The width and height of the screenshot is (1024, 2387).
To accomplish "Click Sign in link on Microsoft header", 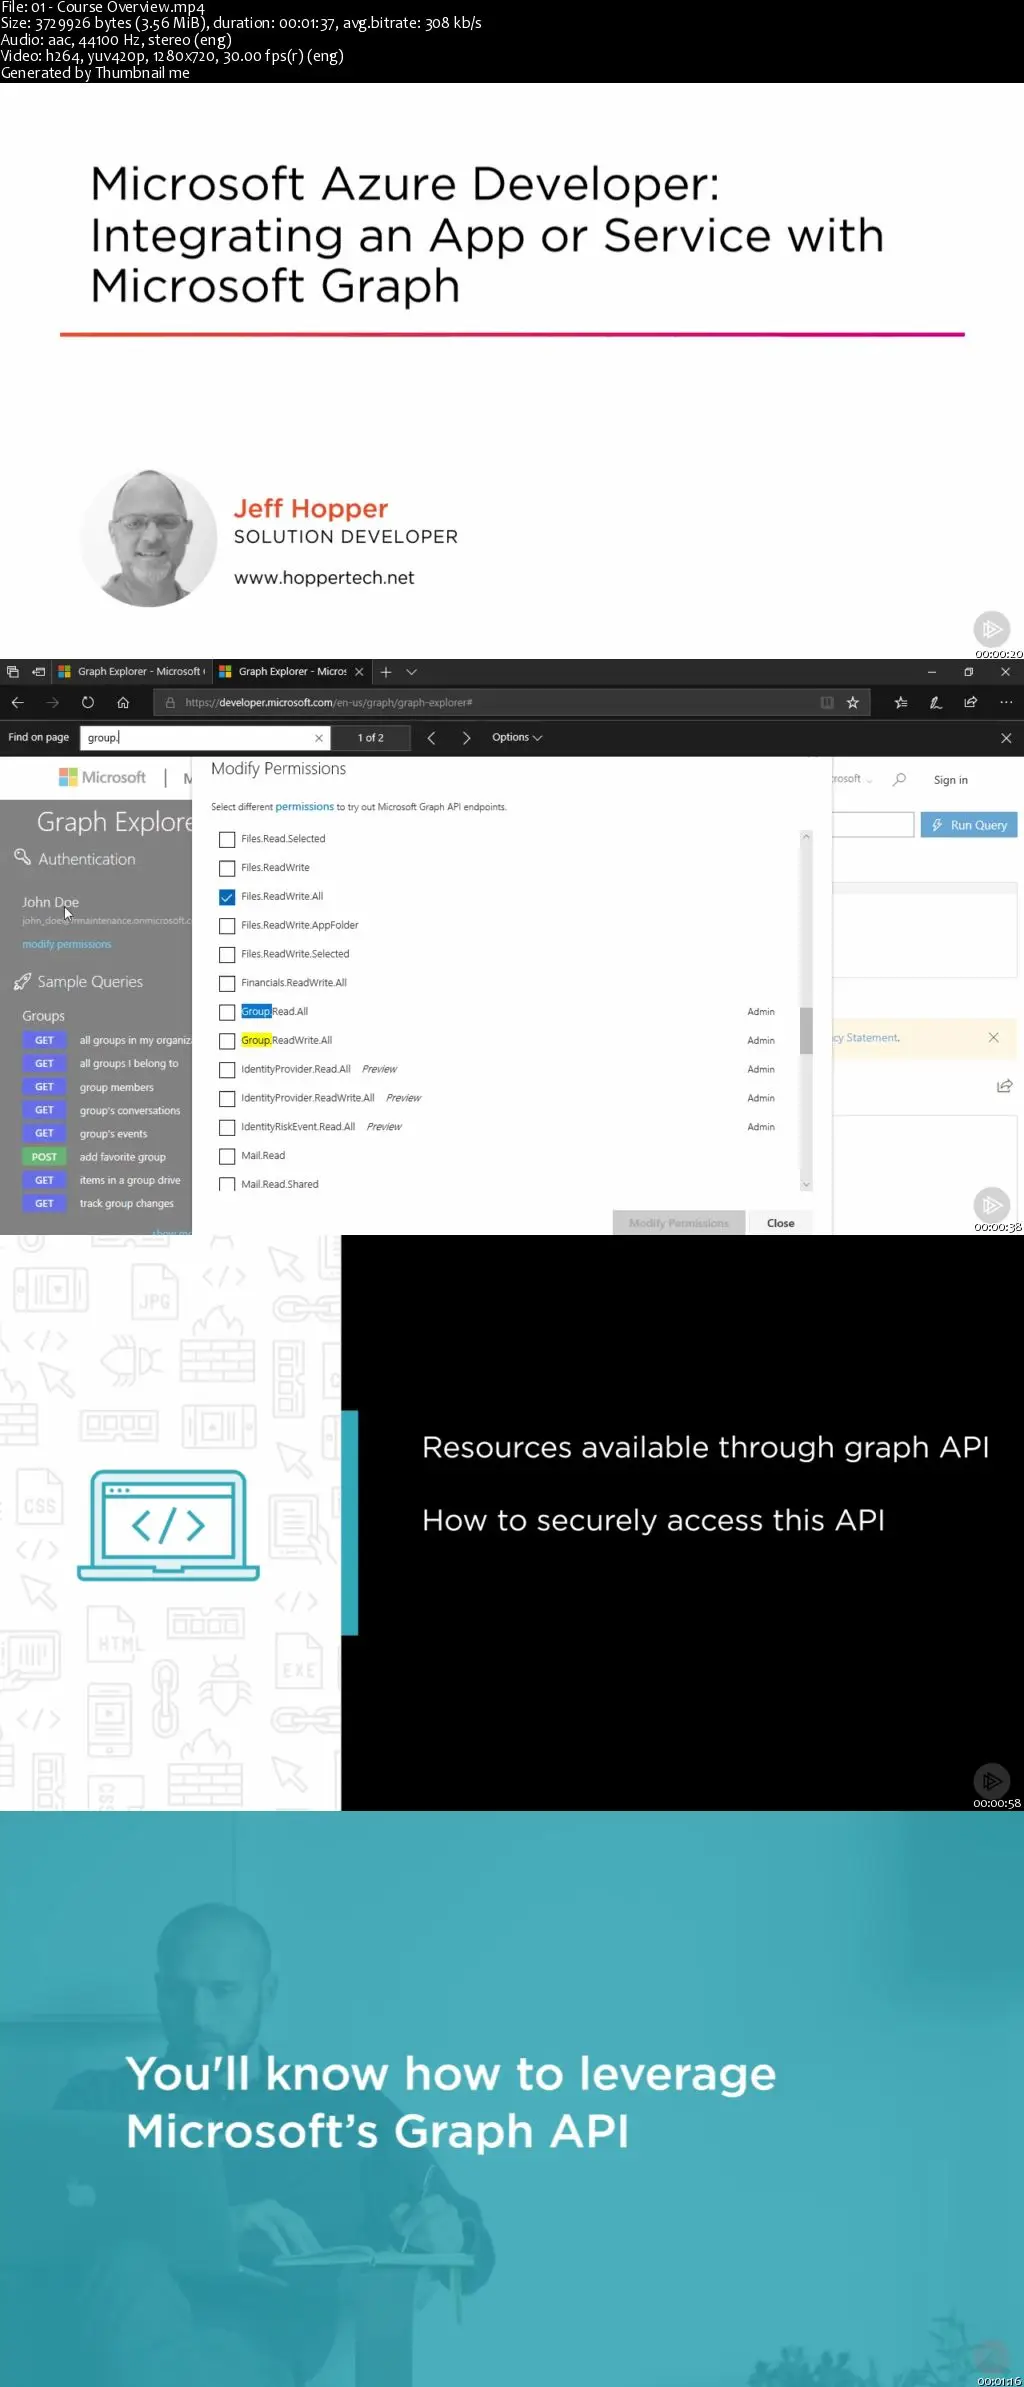I will click(950, 780).
